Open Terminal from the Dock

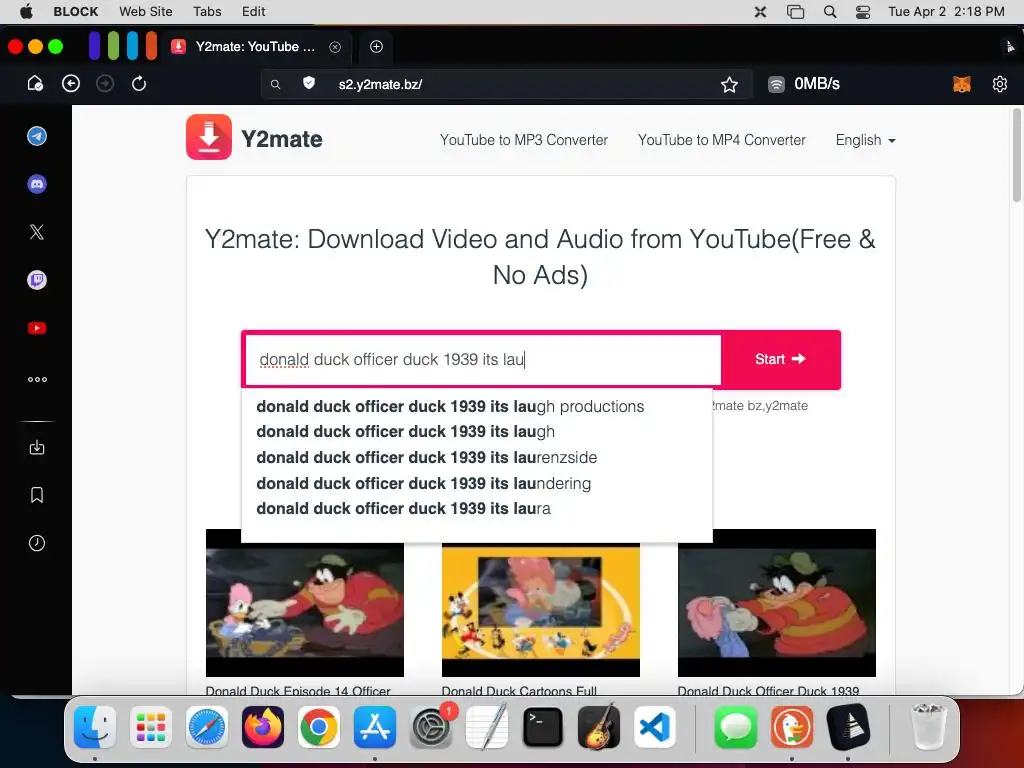543,727
